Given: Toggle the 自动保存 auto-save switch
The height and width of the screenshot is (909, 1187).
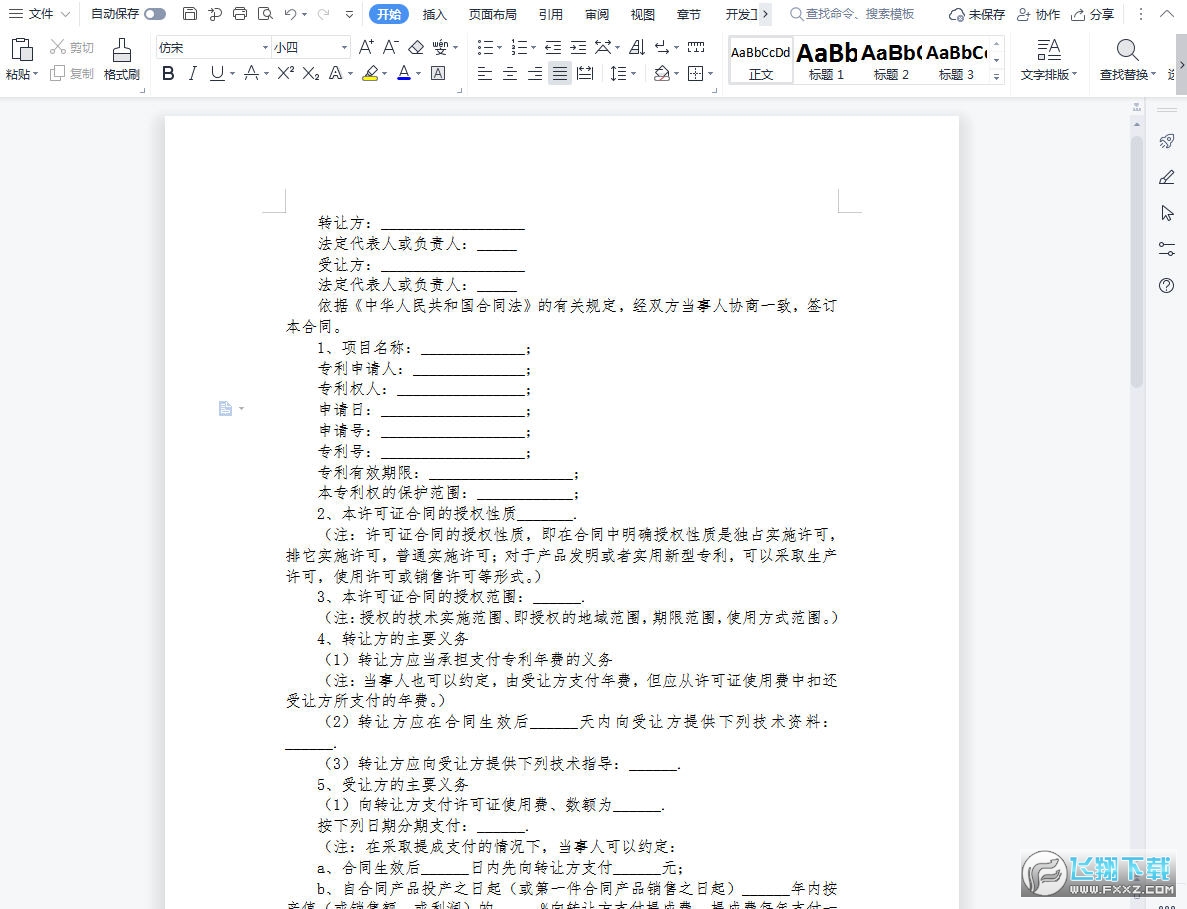Looking at the screenshot, I should (154, 14).
